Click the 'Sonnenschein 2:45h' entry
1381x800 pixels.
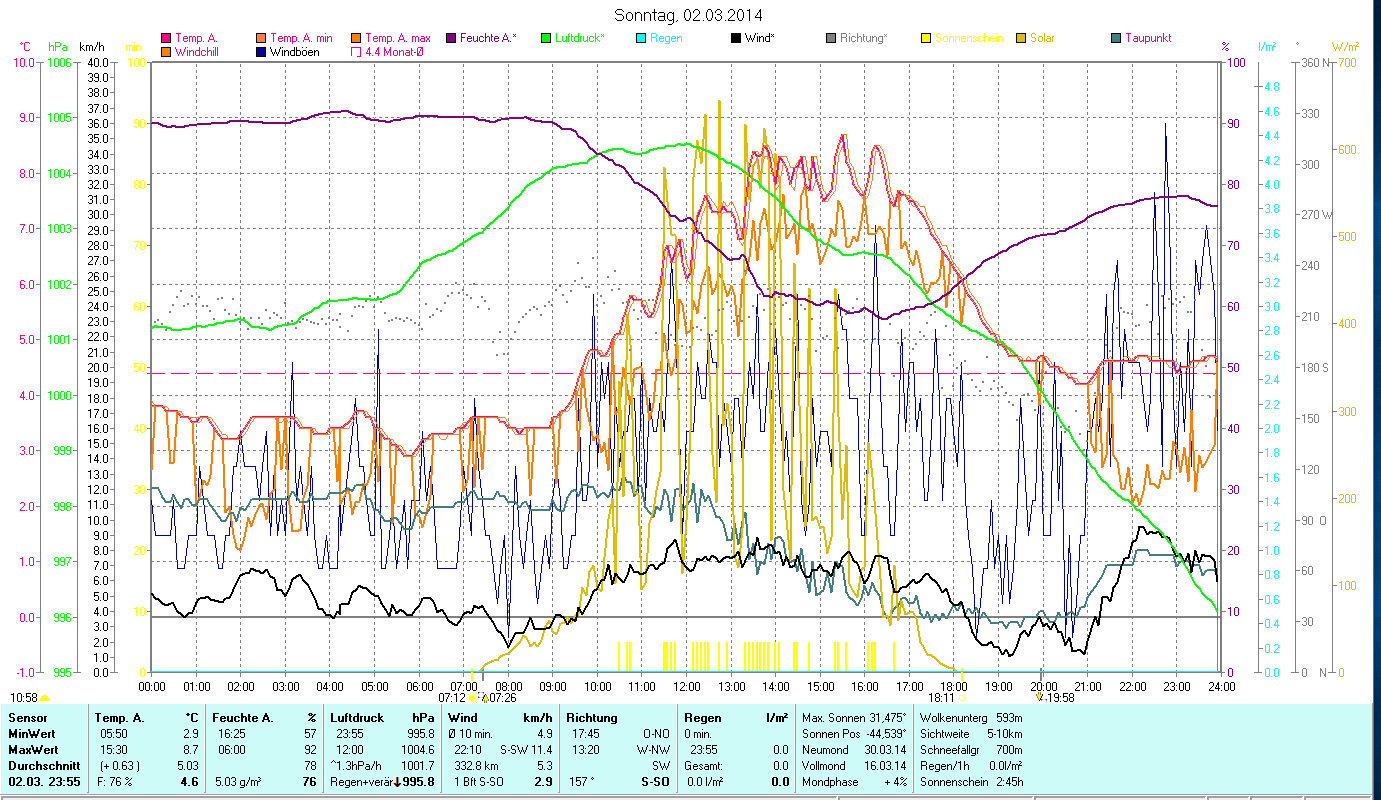[970, 781]
